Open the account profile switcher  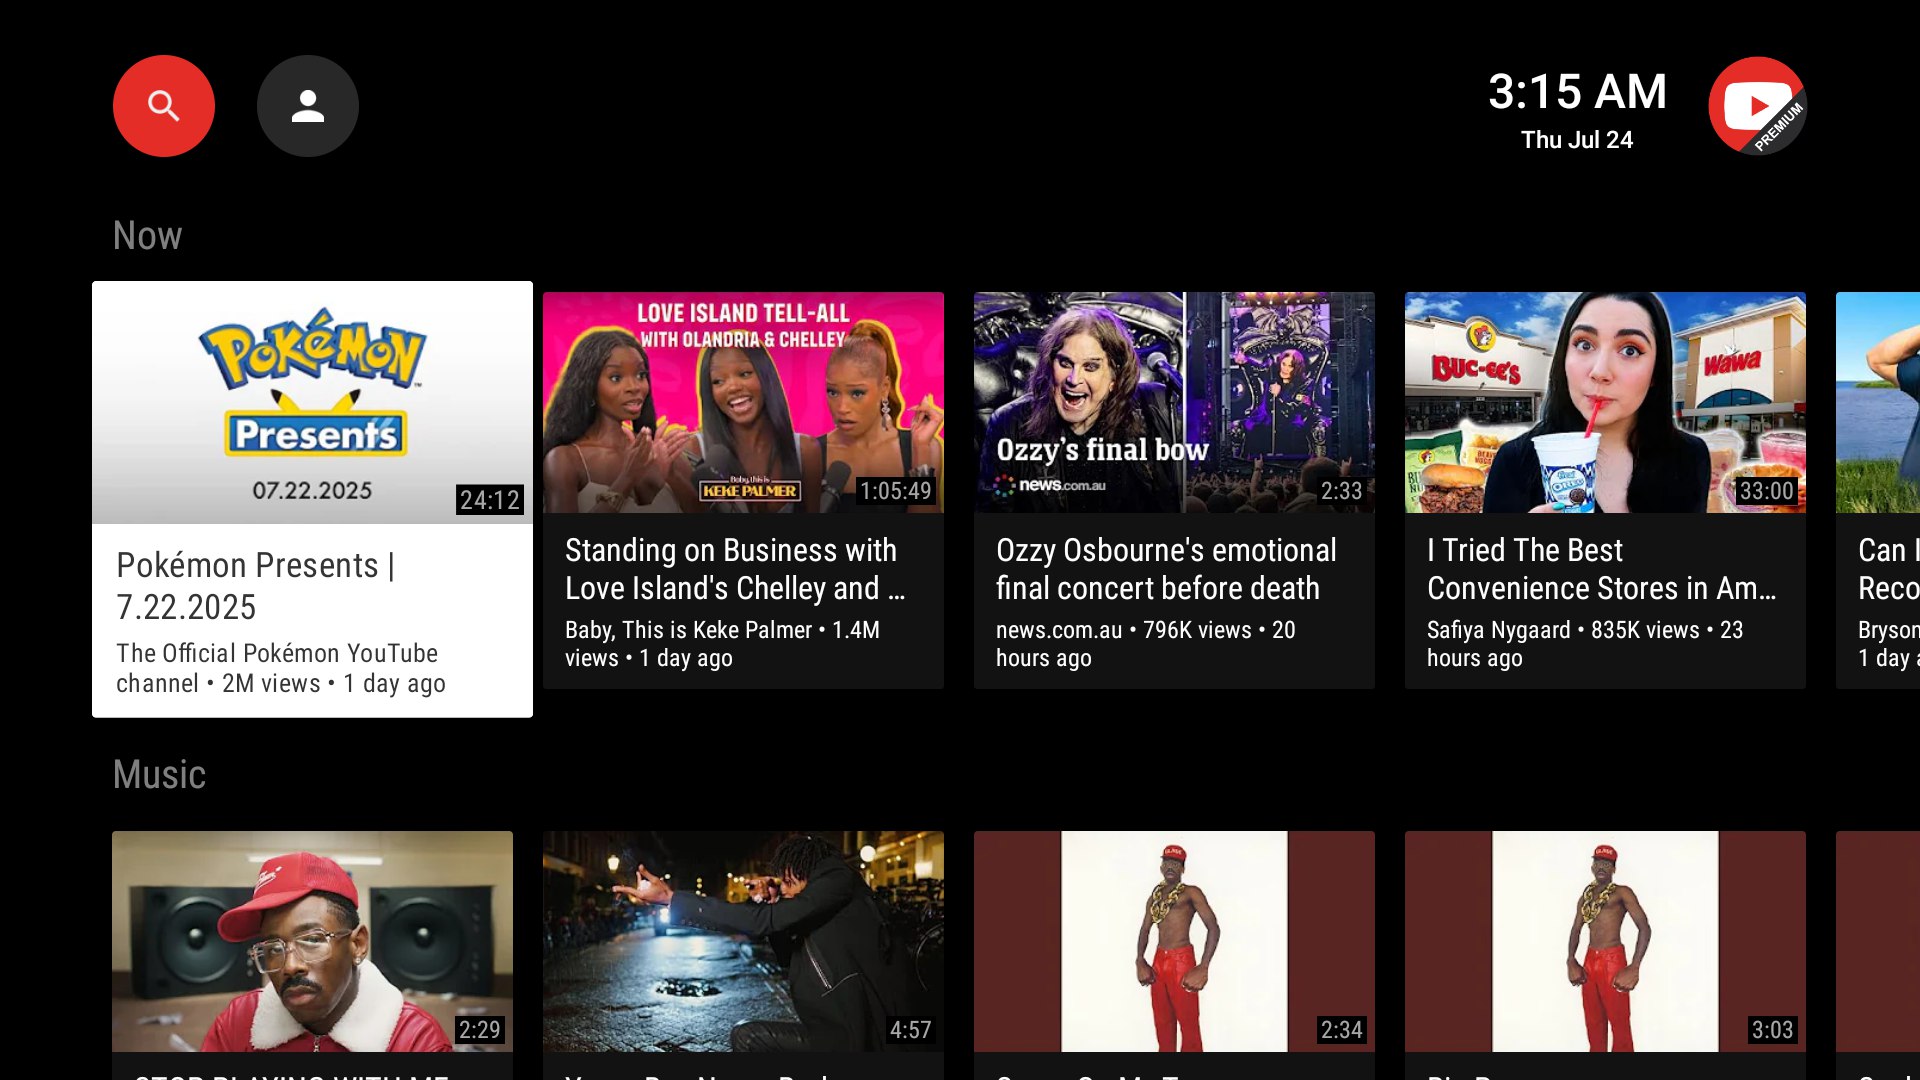coord(307,105)
